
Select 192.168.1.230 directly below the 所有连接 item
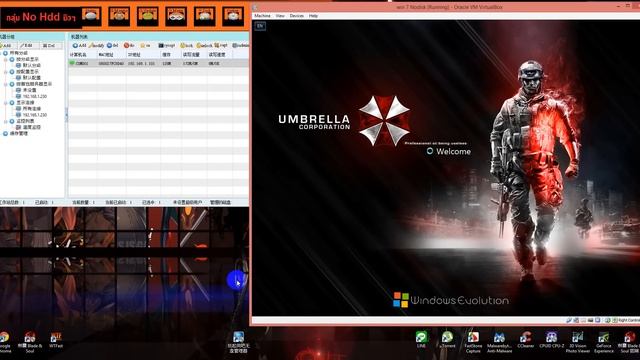tap(34, 115)
